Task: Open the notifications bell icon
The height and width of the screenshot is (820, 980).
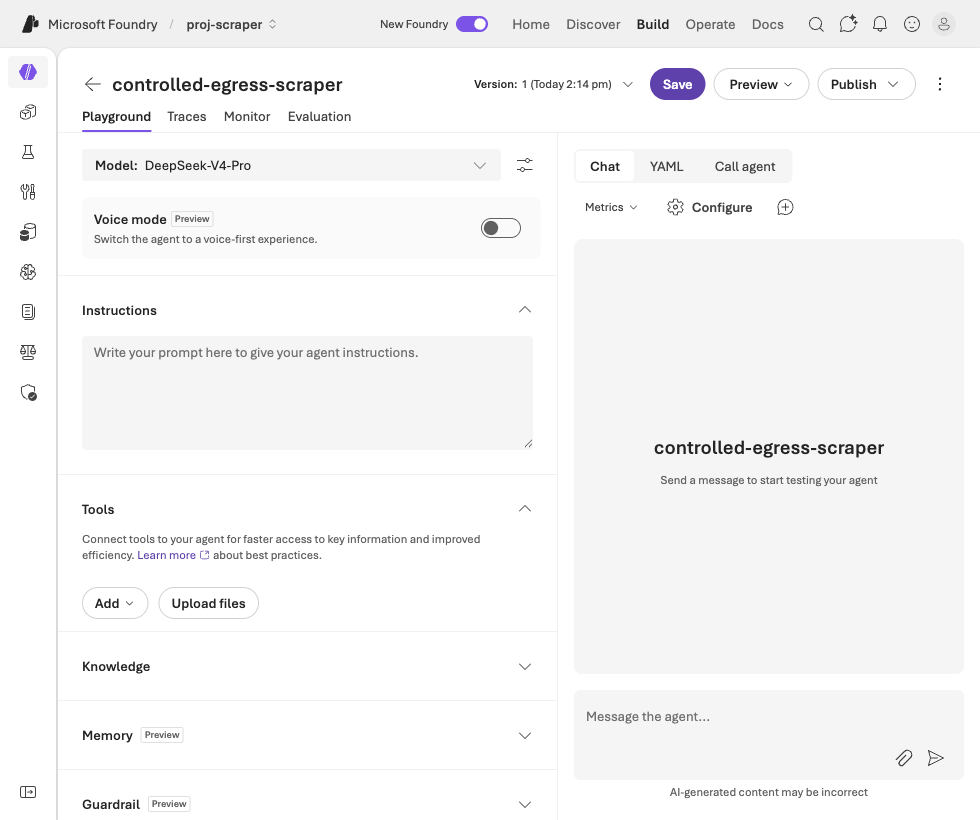Action: tap(880, 24)
